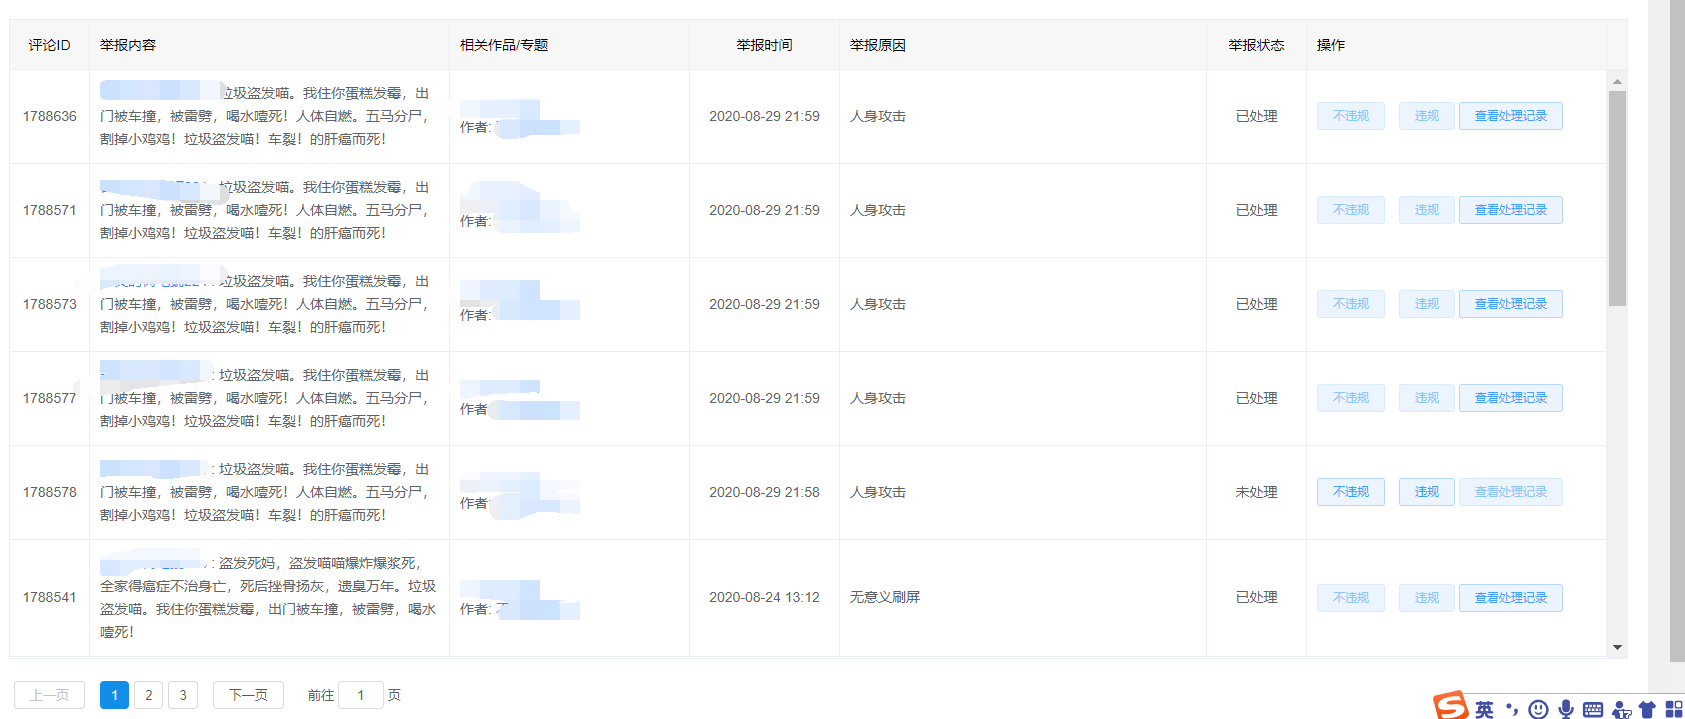Open the emoji smiley panel
This screenshot has width=1685, height=719.
[1538, 709]
